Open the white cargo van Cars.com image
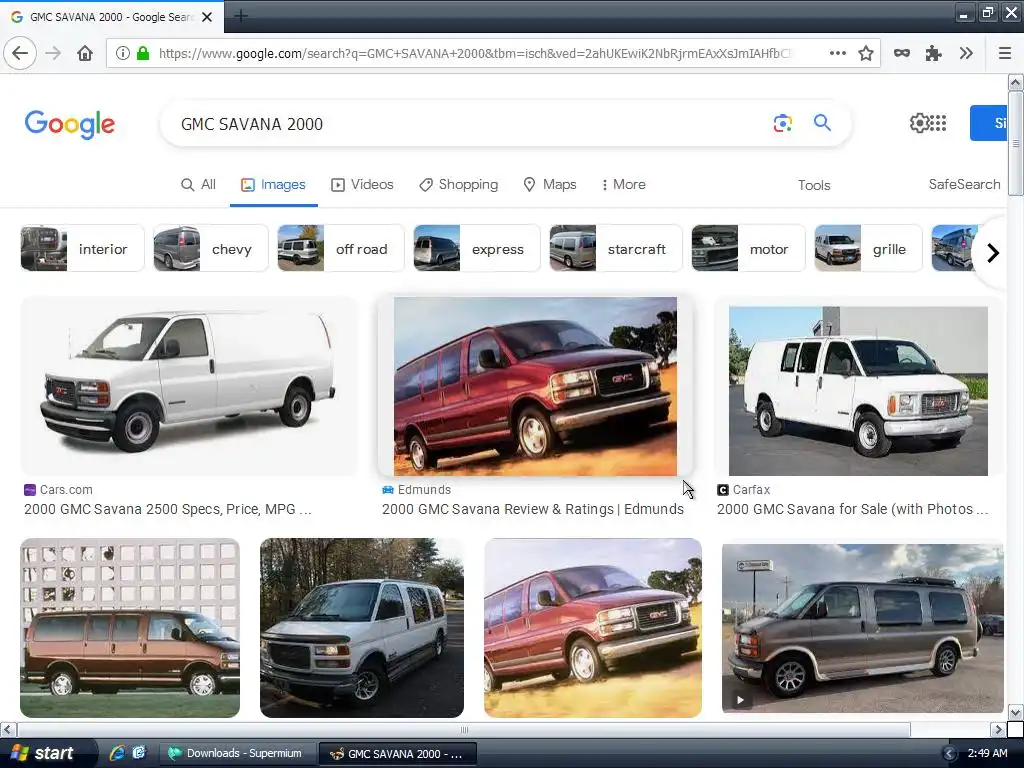 click(189, 386)
